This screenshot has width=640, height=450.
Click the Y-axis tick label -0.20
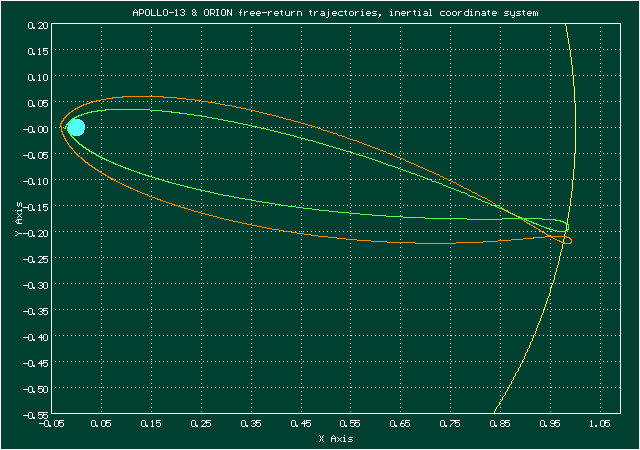(36, 233)
